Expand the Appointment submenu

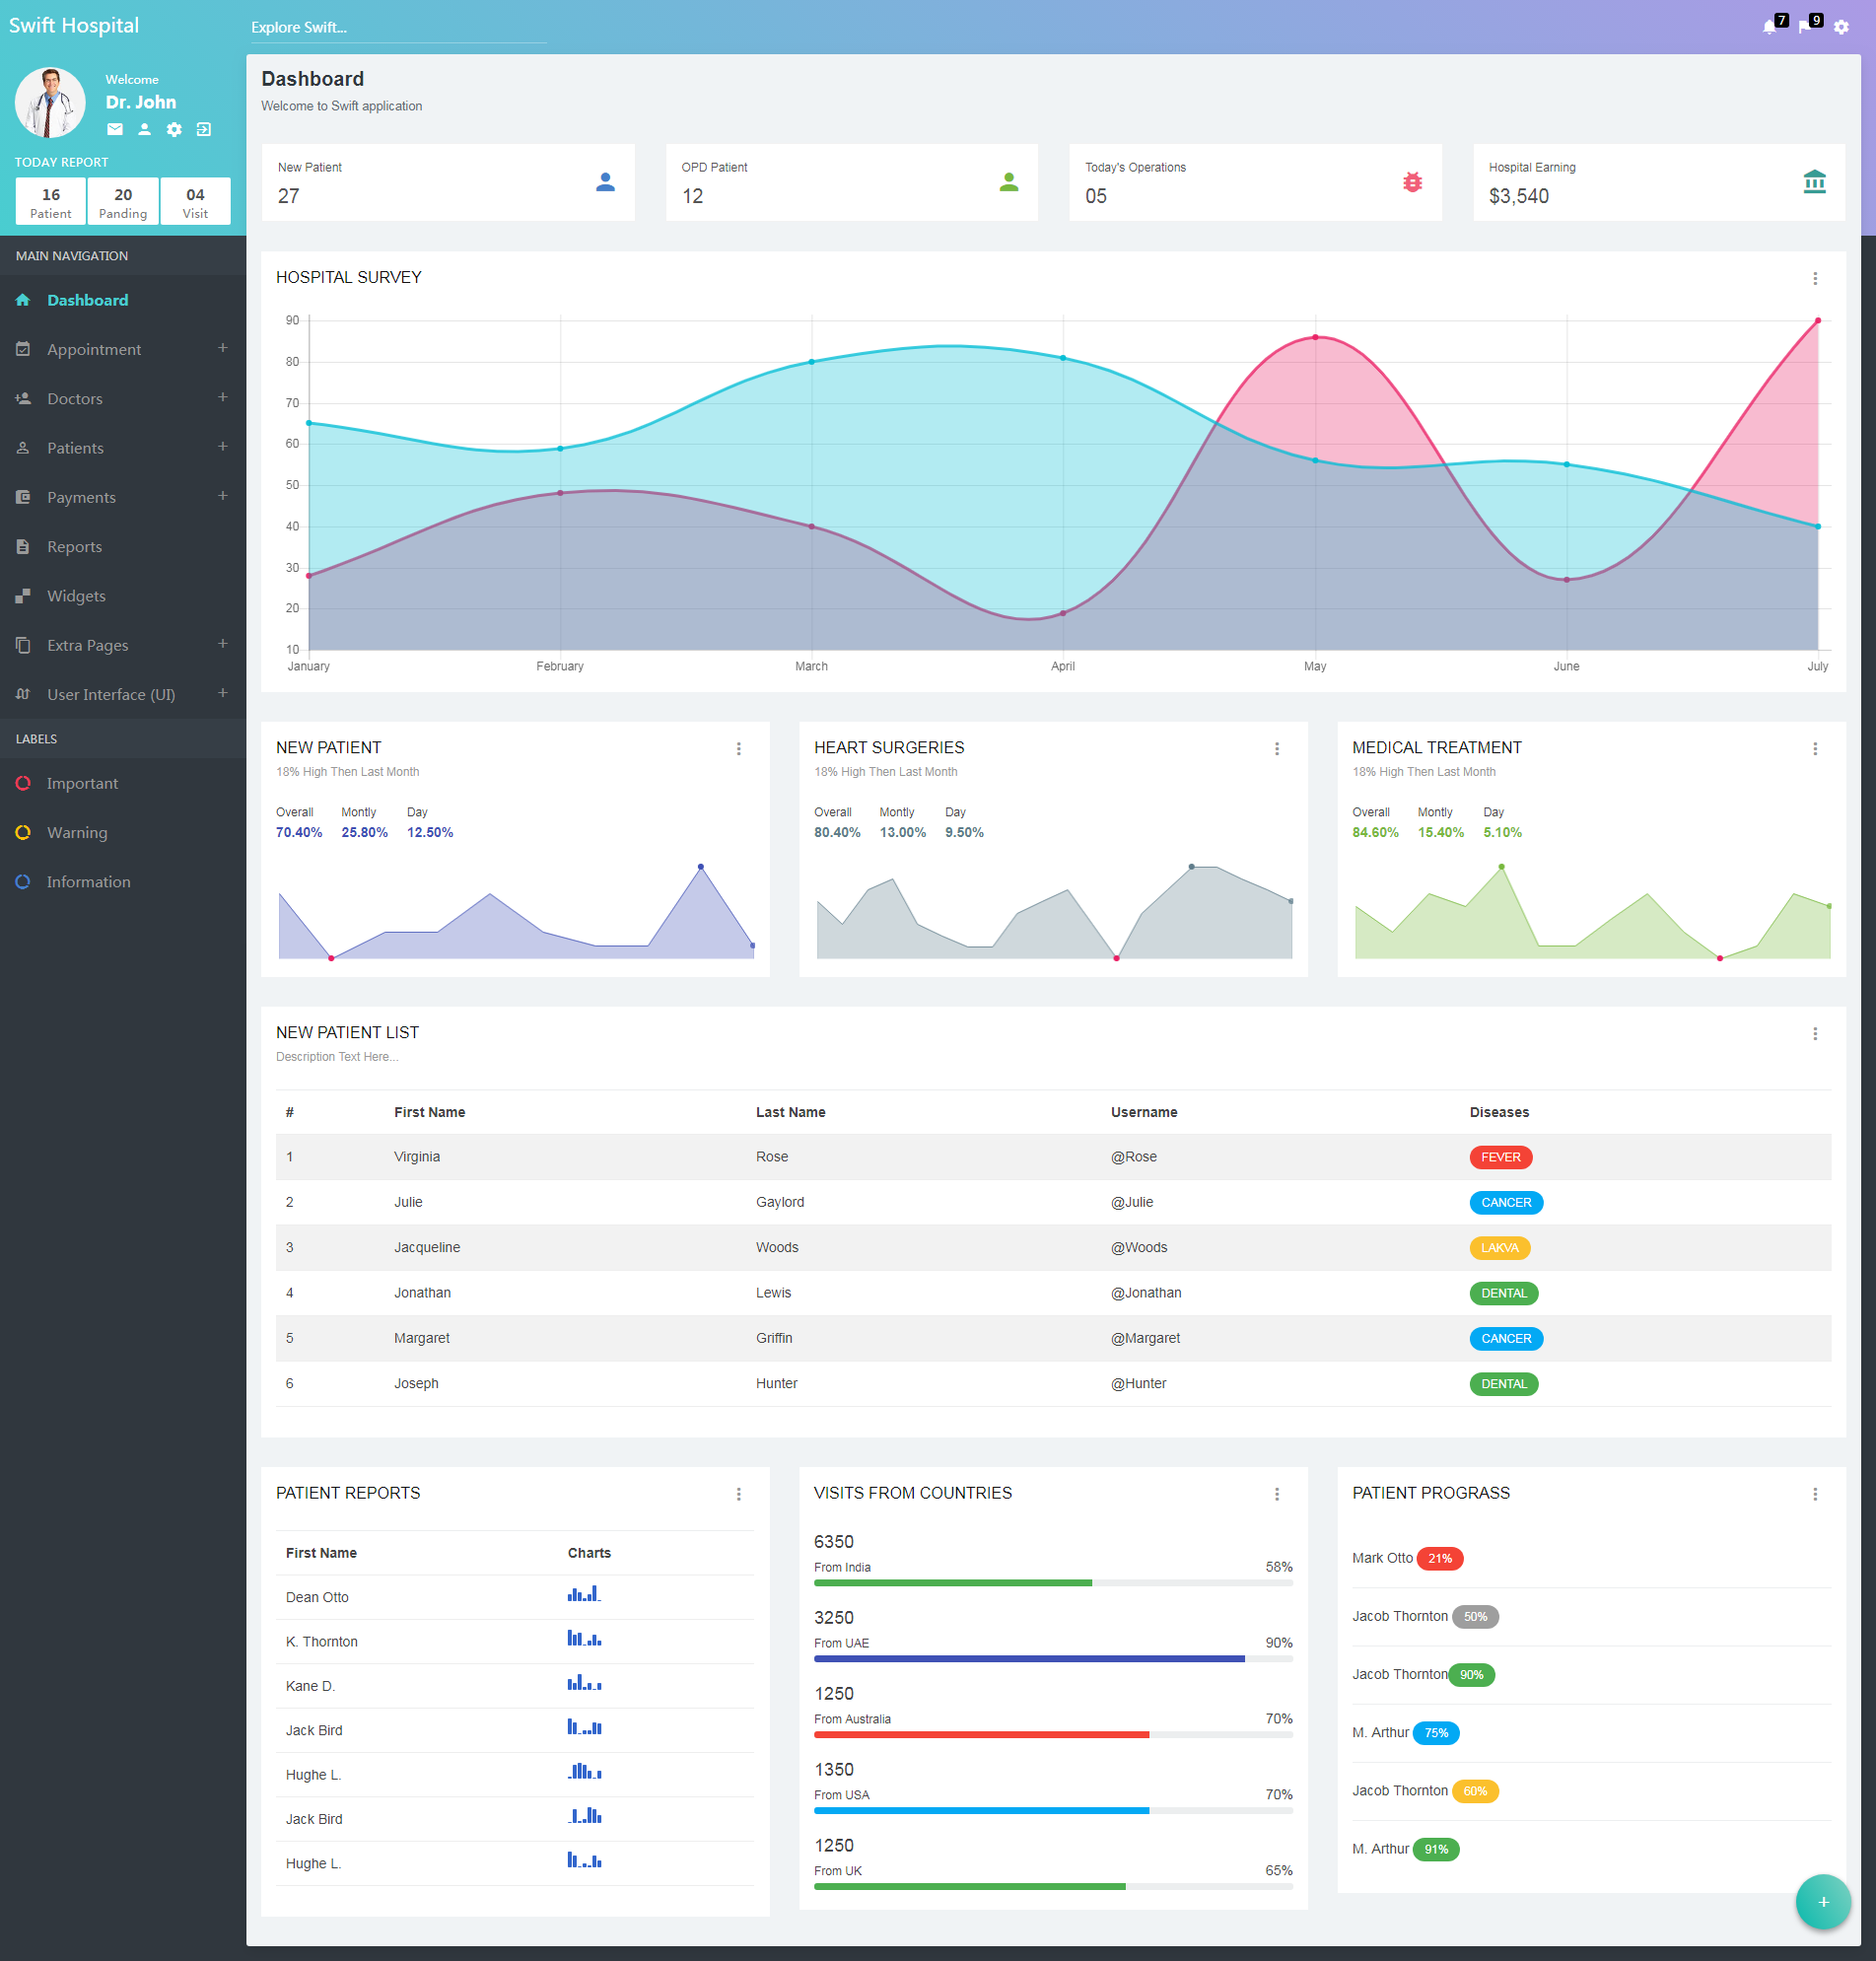pyautogui.click(x=223, y=348)
